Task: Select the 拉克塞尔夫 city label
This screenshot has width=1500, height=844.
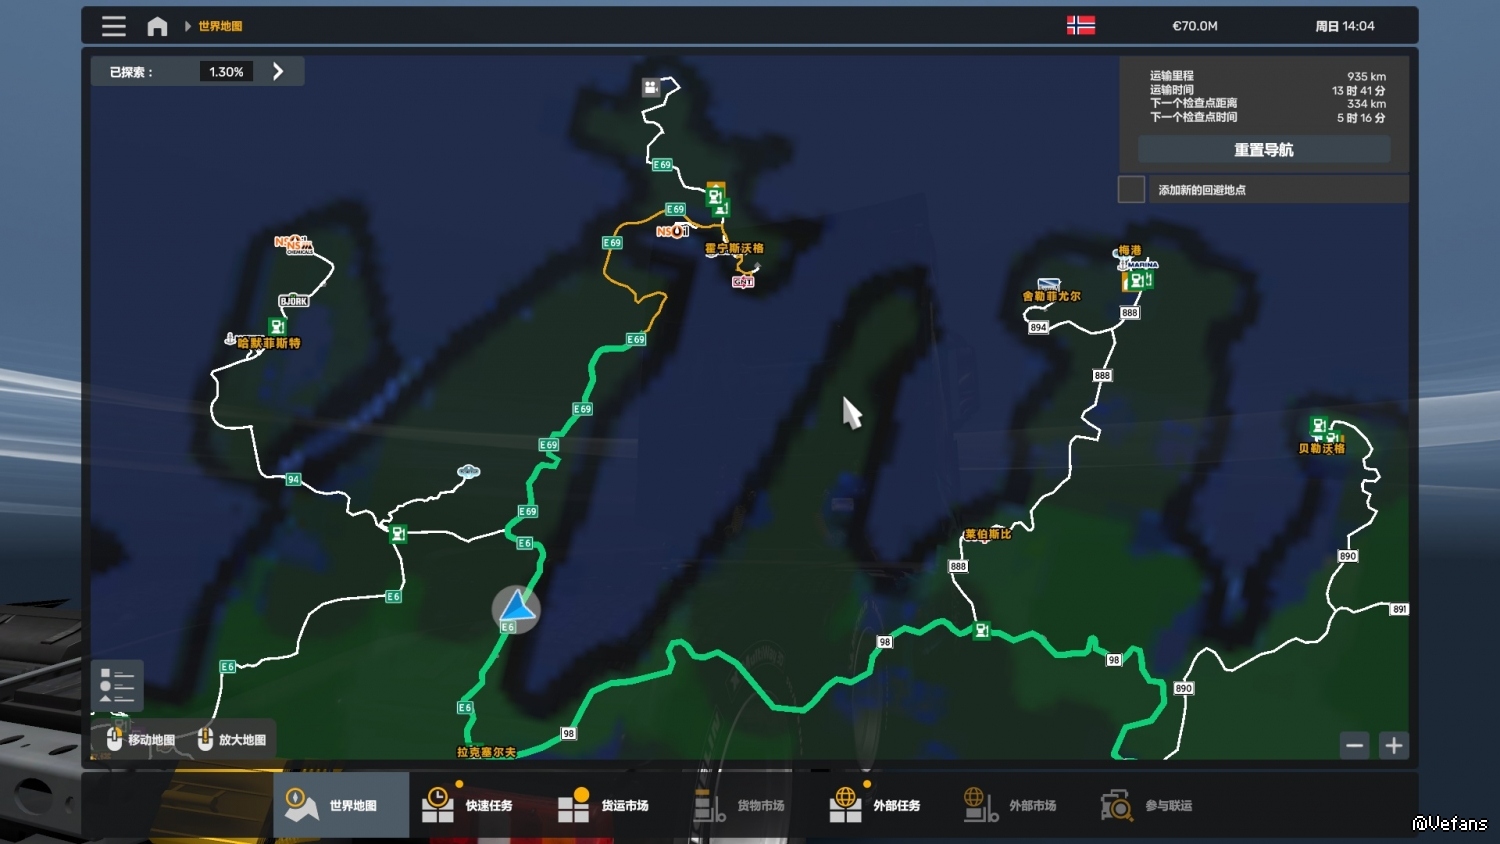Action: [486, 752]
